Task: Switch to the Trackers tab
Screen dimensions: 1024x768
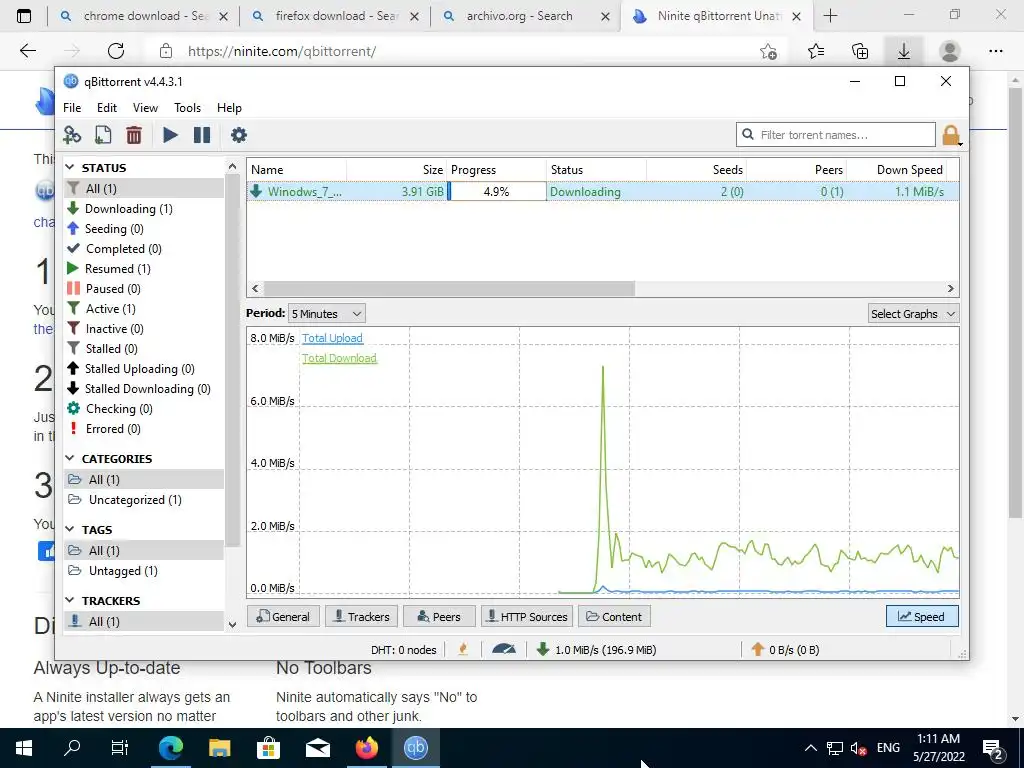Action: click(361, 616)
